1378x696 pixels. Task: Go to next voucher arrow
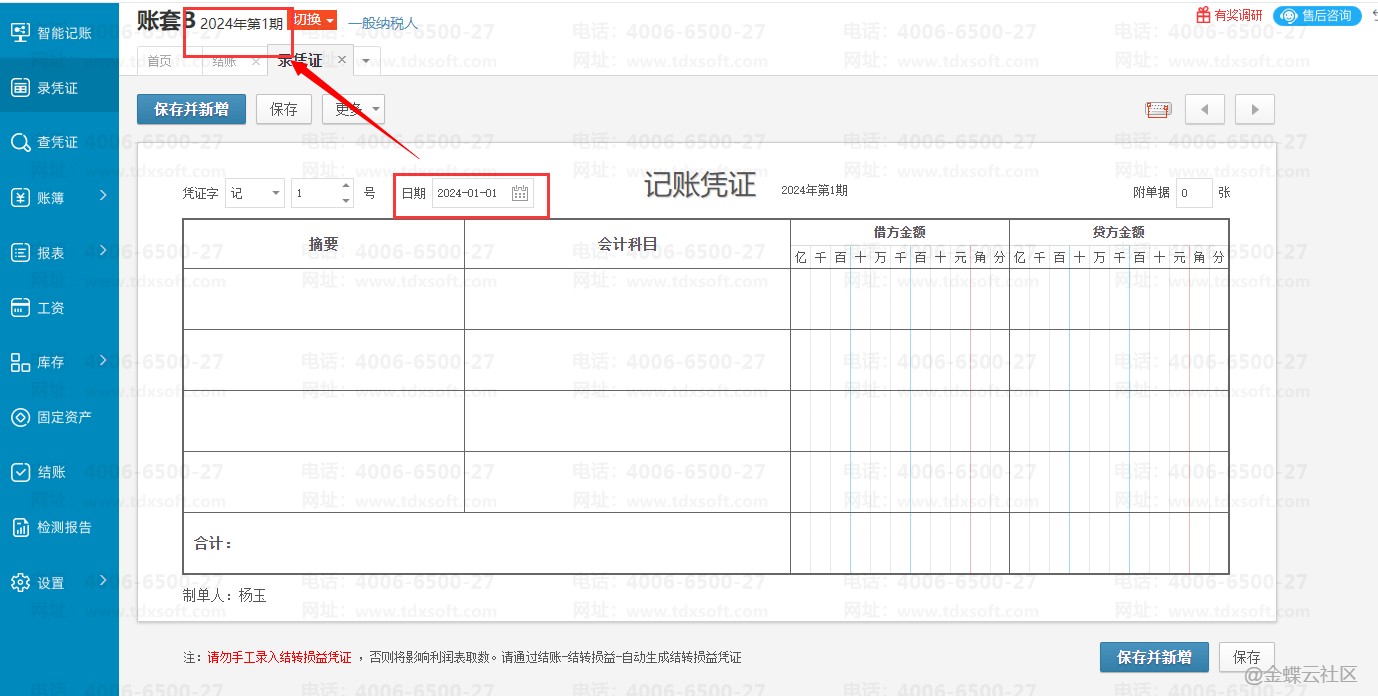click(x=1255, y=109)
